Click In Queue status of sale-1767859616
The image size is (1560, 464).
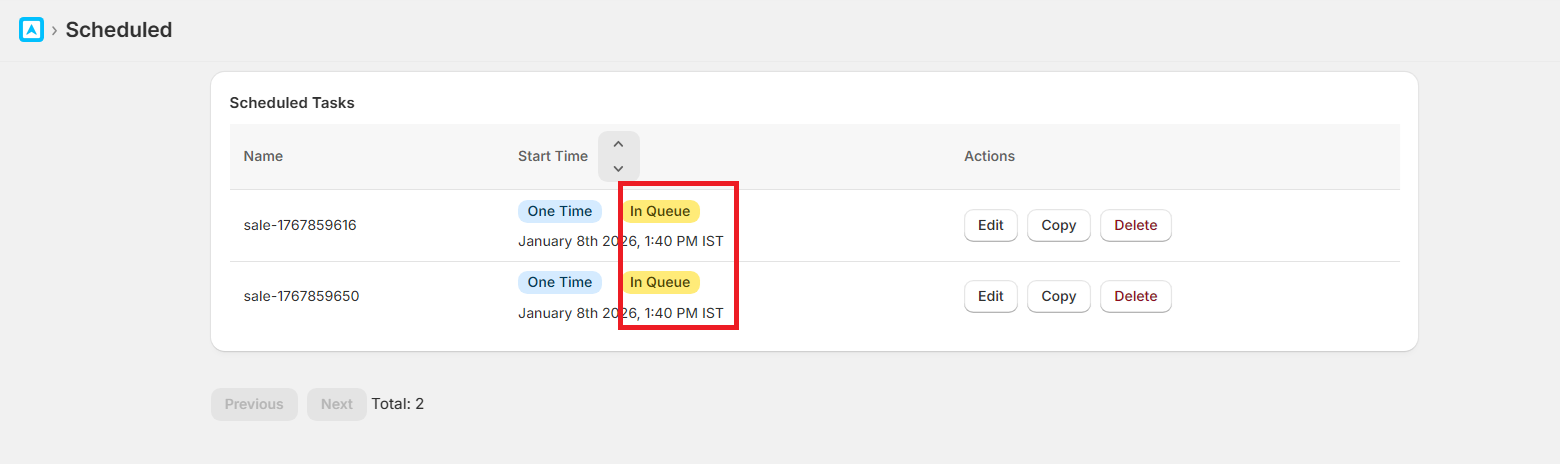point(660,211)
